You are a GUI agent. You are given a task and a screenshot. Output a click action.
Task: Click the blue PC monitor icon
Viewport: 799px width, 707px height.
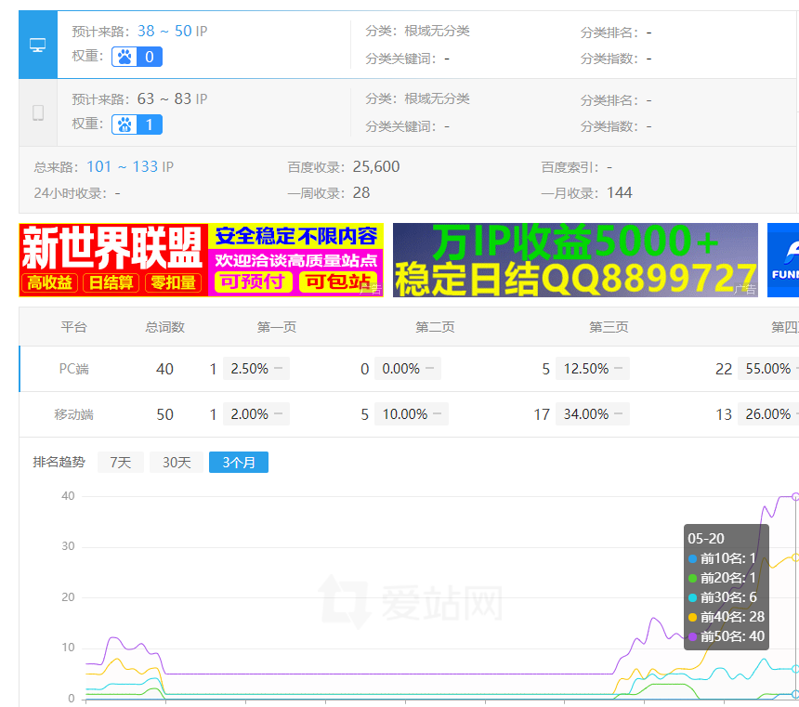click(x=38, y=45)
